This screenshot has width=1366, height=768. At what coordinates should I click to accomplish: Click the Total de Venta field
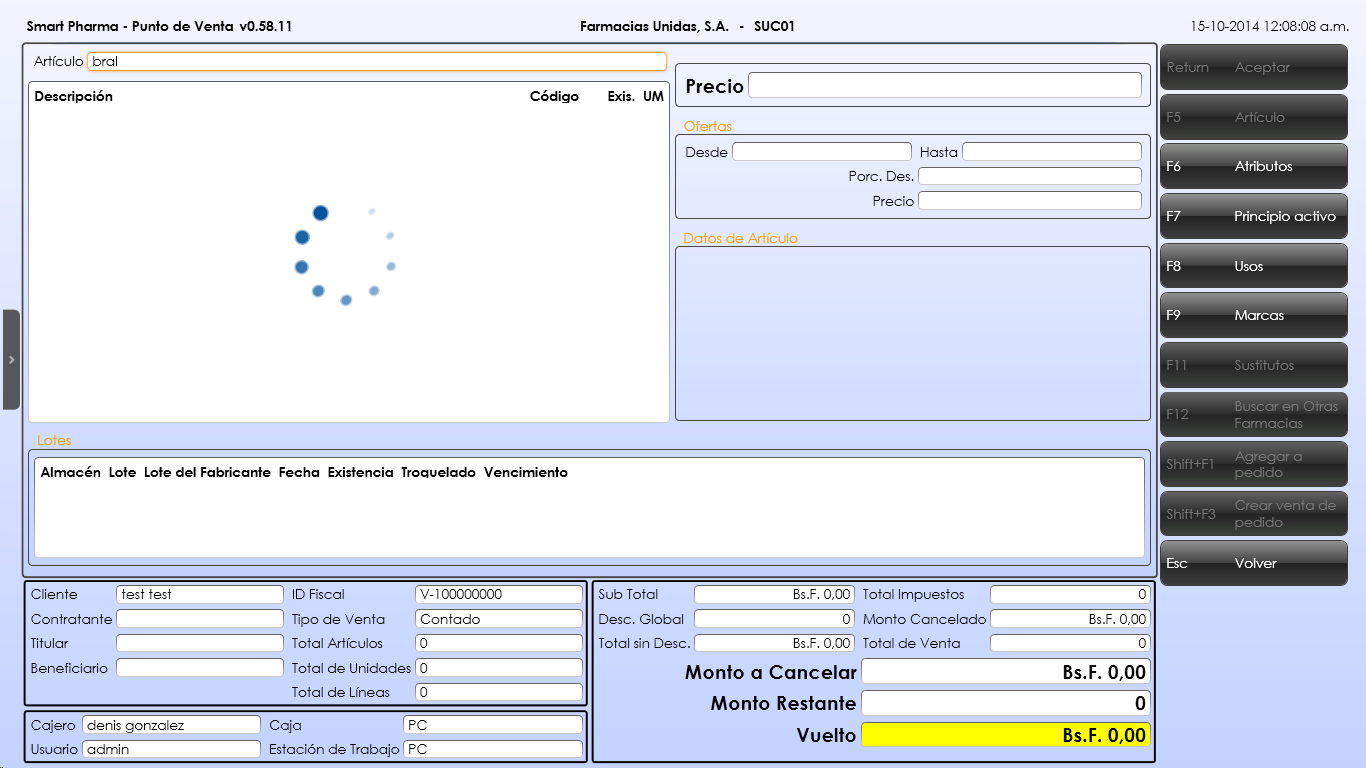(1070, 643)
